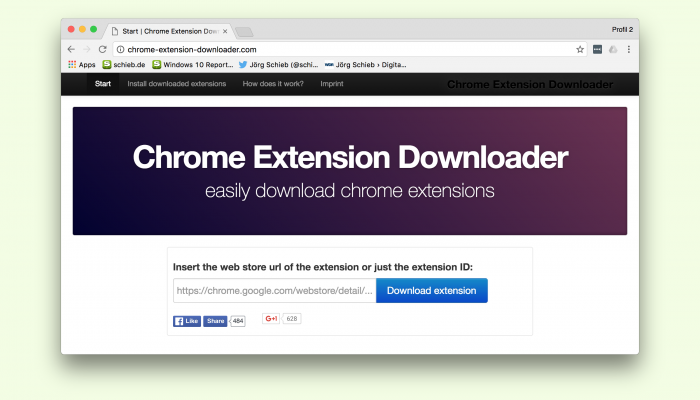Open the Windows 10 Report bookmark
This screenshot has width=700, height=400.
click(x=193, y=65)
